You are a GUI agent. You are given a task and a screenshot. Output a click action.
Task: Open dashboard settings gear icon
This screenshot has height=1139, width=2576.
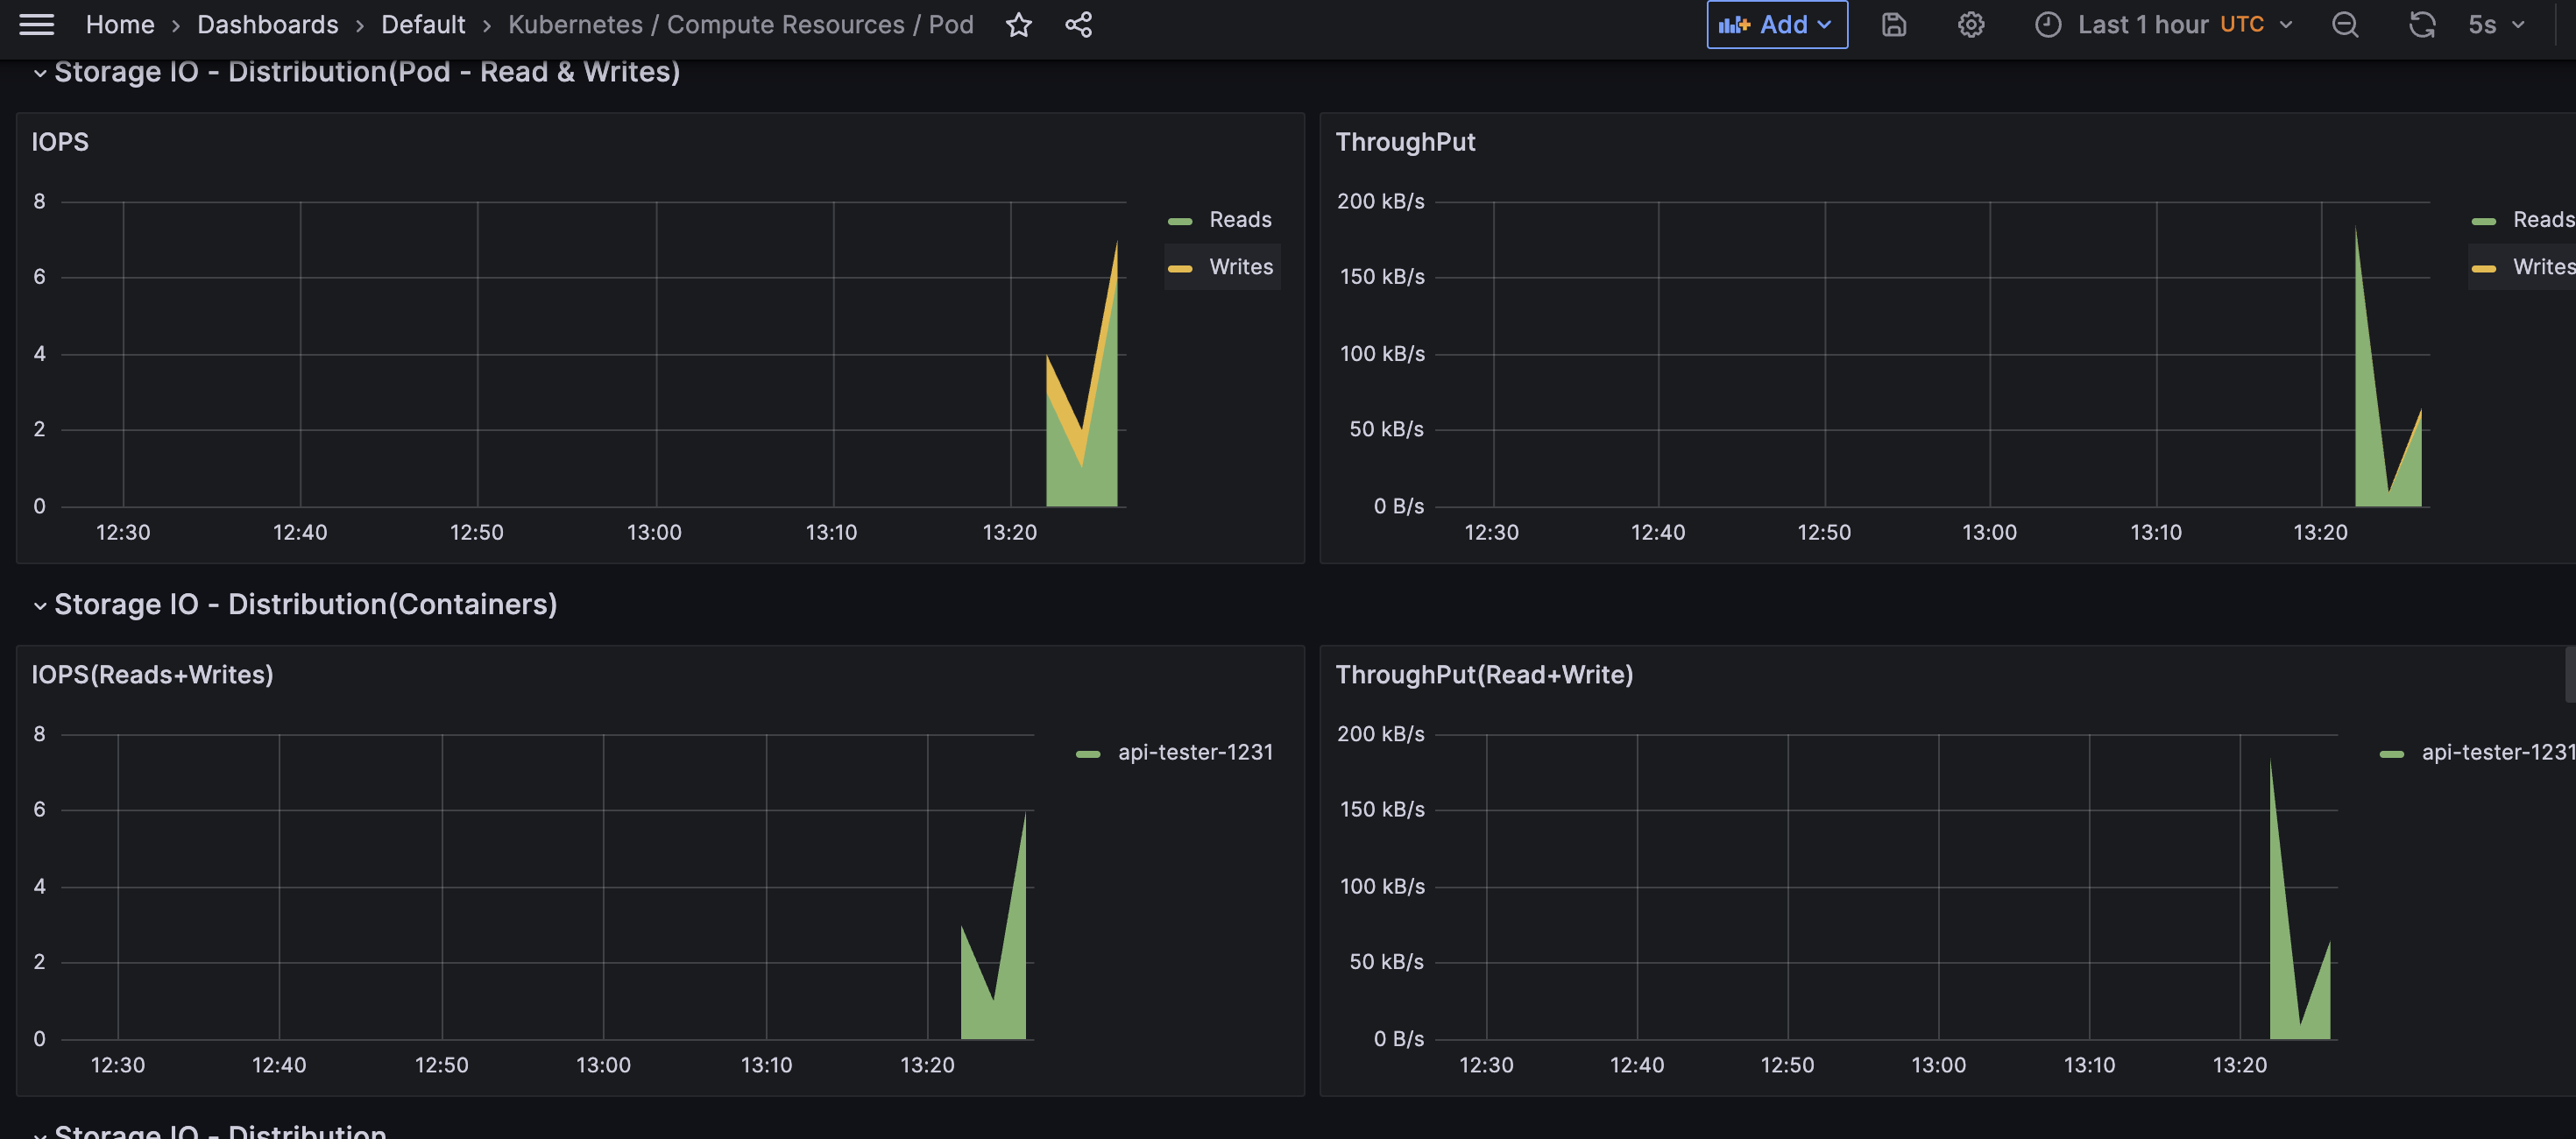(x=1970, y=24)
